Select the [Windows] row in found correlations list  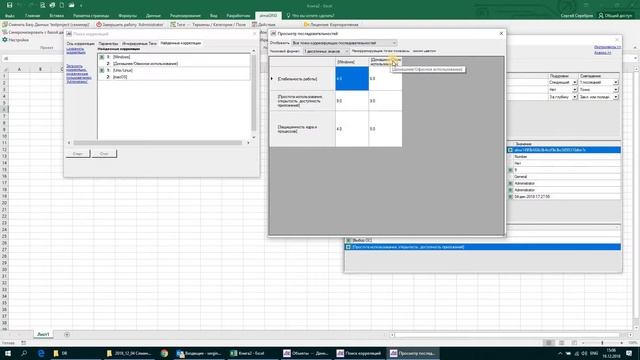click(x=174, y=57)
